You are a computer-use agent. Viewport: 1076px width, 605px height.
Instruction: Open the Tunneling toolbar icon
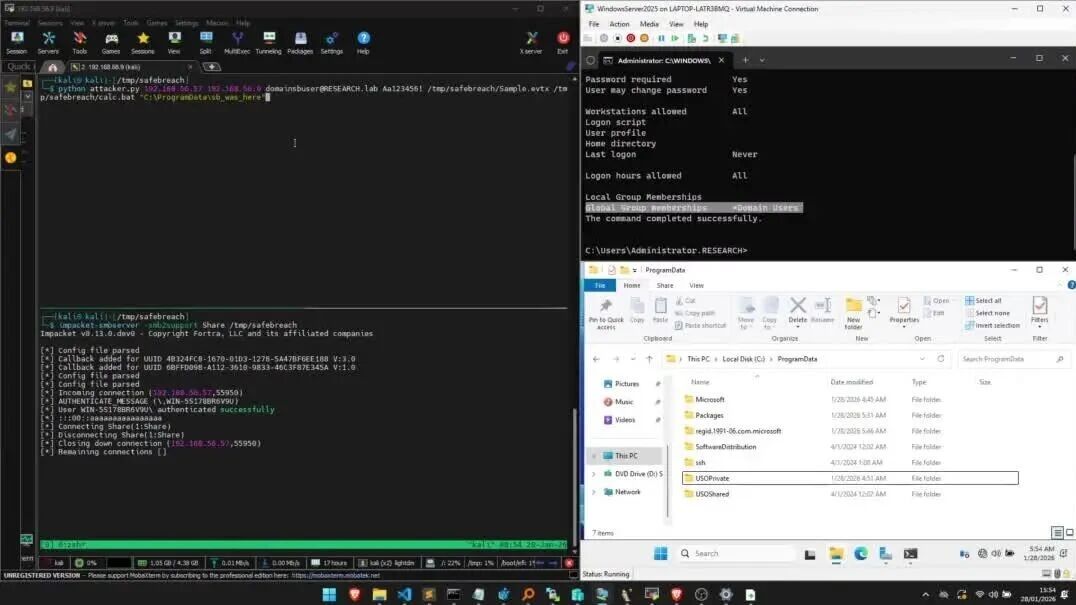point(268,43)
